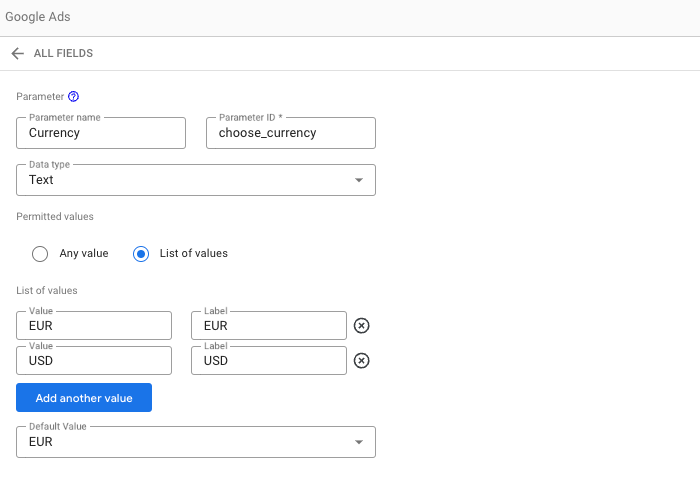The height and width of the screenshot is (498, 700).
Task: Open the Parameter help icon
Action: pyautogui.click(x=73, y=97)
